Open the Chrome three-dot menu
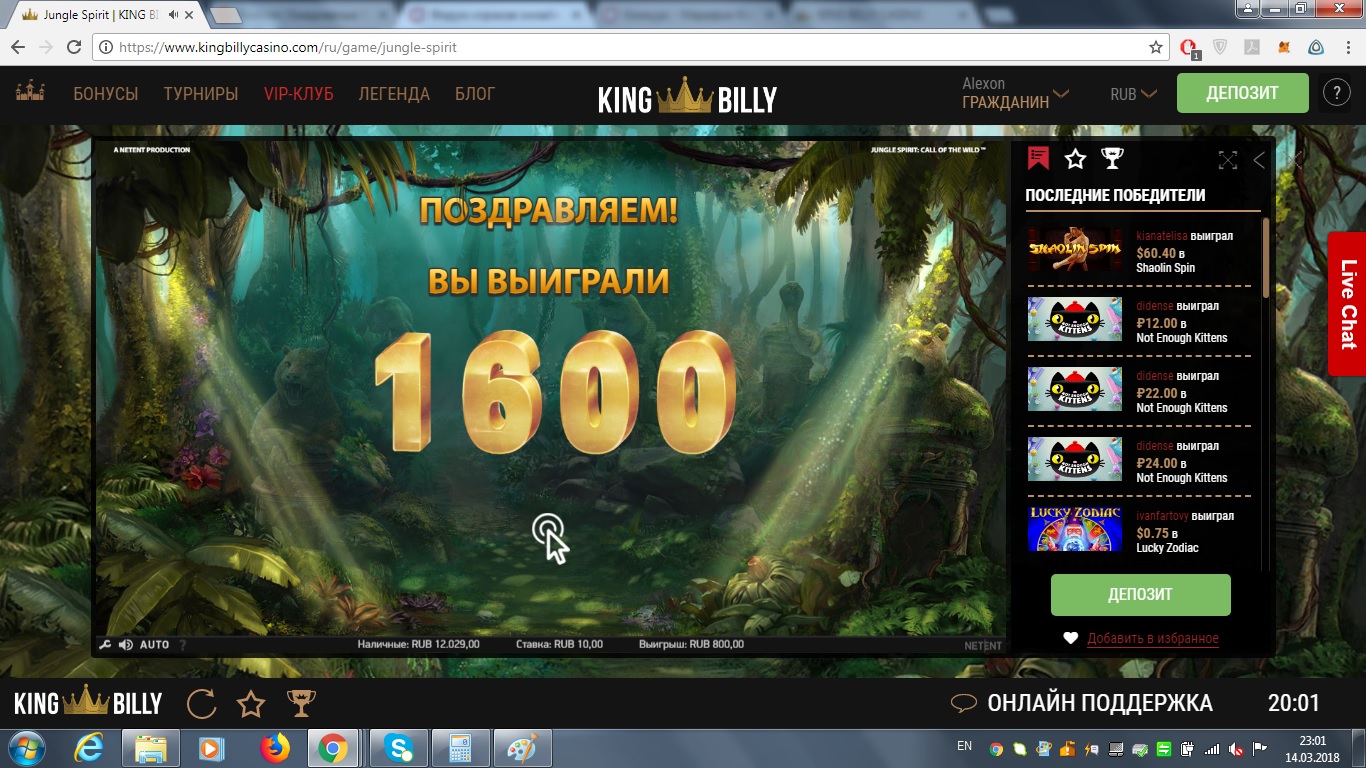The height and width of the screenshot is (768, 1366). [x=1347, y=47]
